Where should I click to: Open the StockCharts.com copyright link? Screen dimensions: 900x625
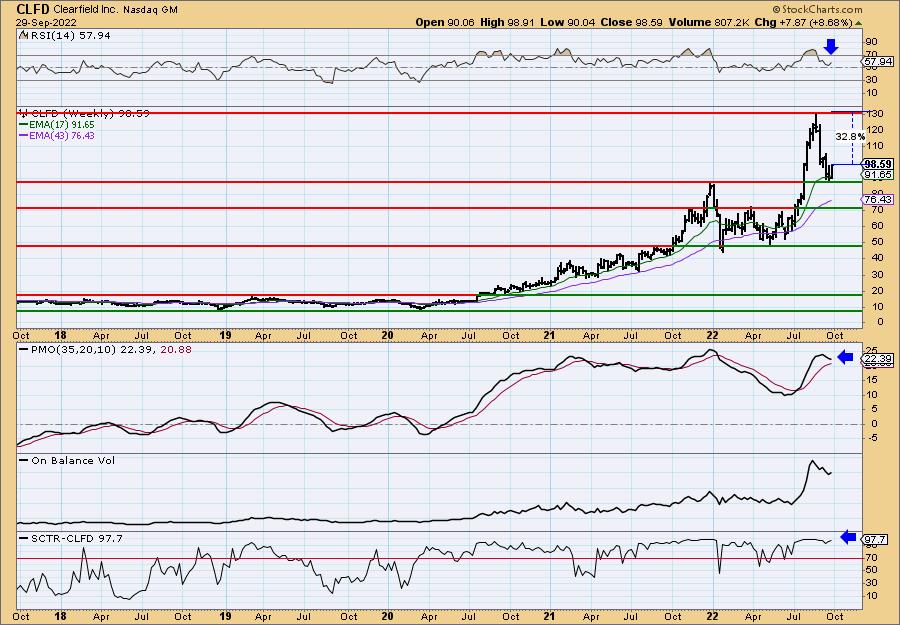(x=817, y=9)
